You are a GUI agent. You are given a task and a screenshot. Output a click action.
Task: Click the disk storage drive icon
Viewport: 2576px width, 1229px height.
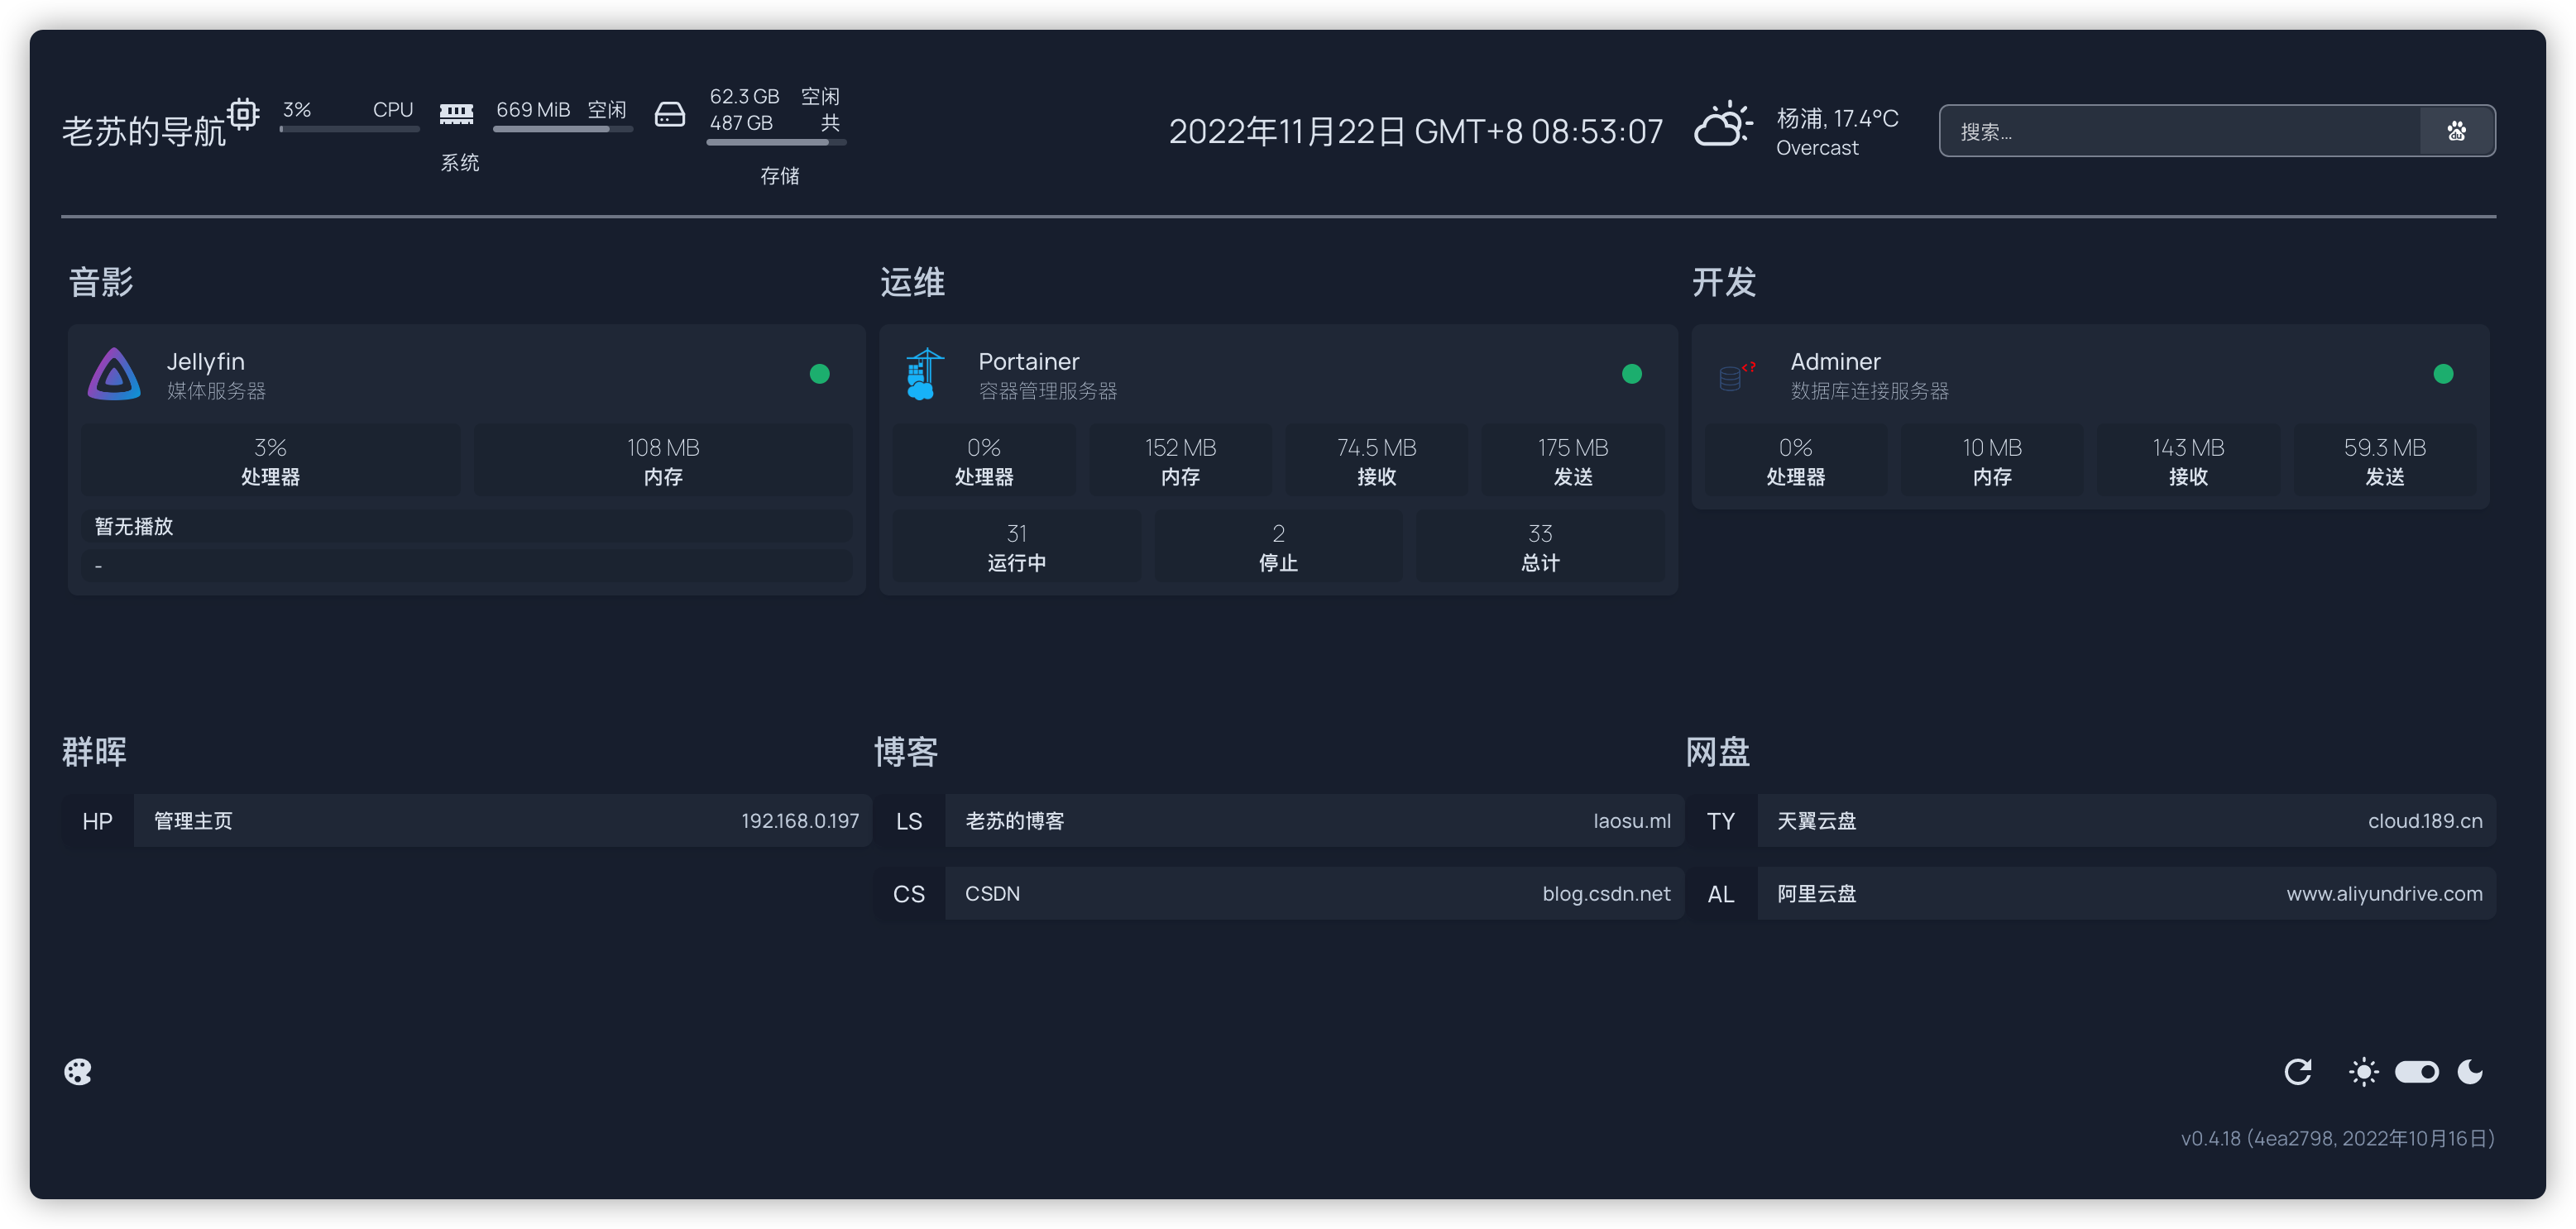(669, 114)
